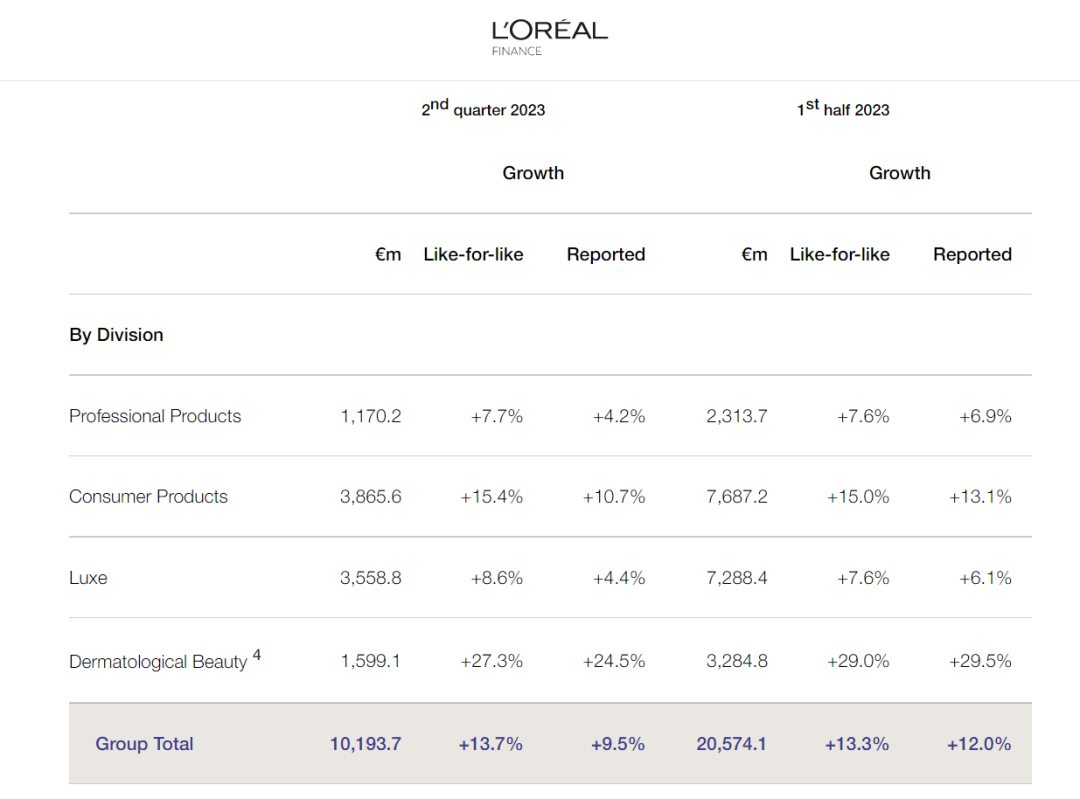Select the Dermatological Beauty +27.3% growth cell

pyautogui.click(x=491, y=661)
